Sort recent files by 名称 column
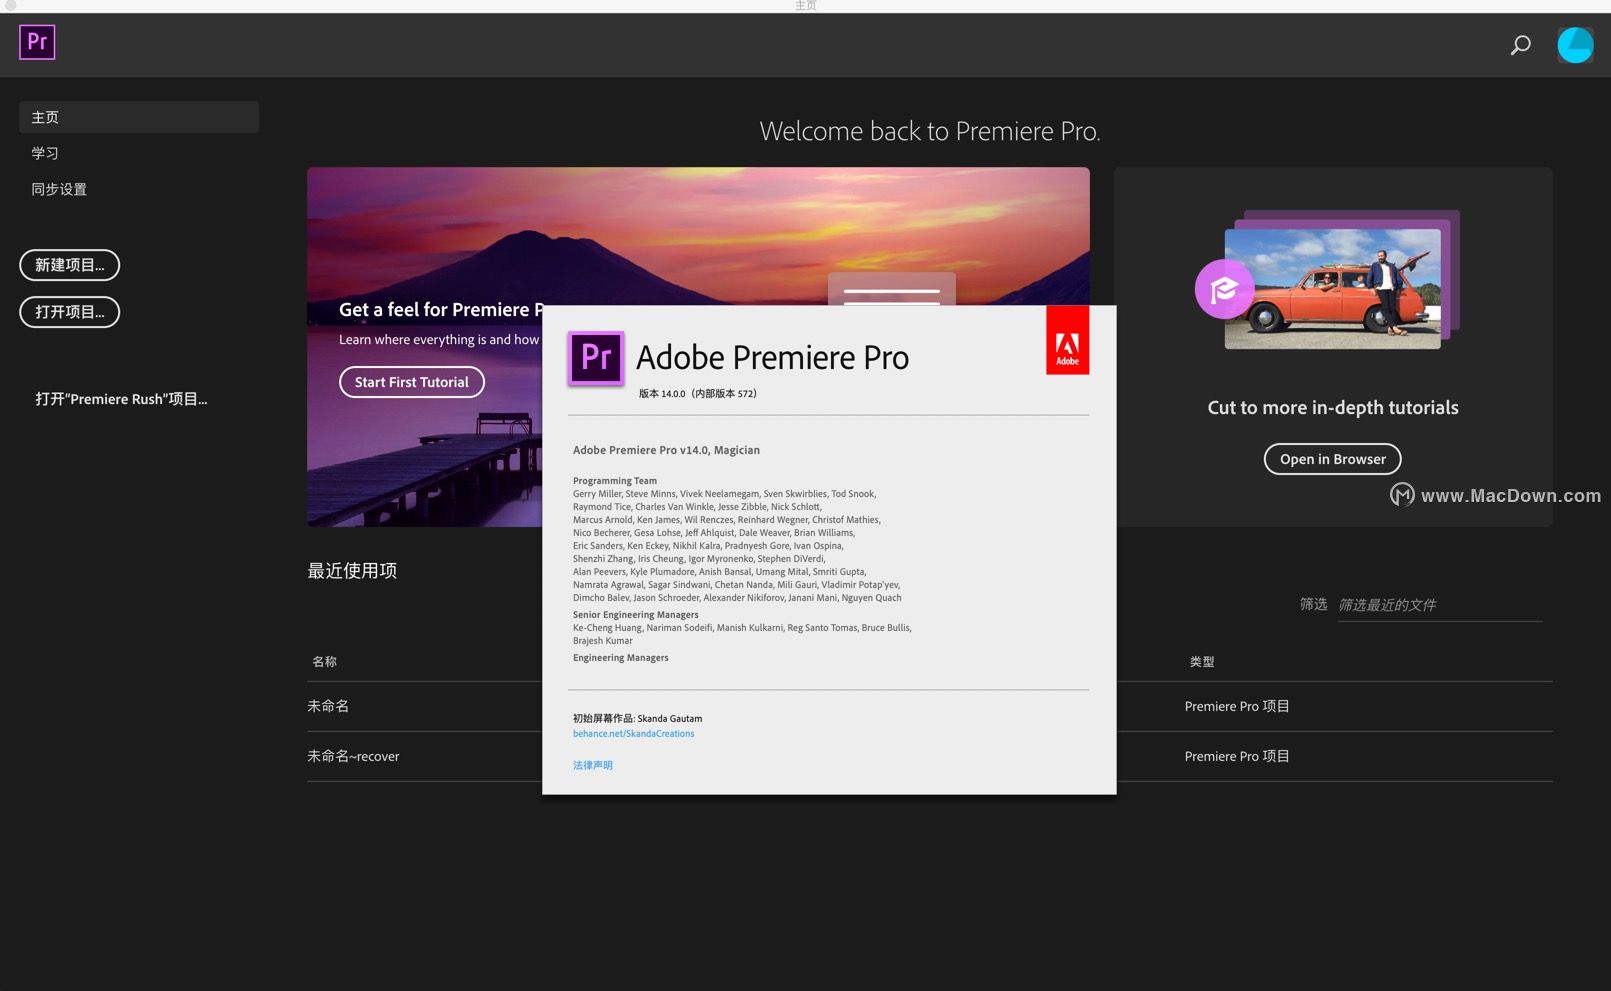The width and height of the screenshot is (1611, 991). (325, 662)
